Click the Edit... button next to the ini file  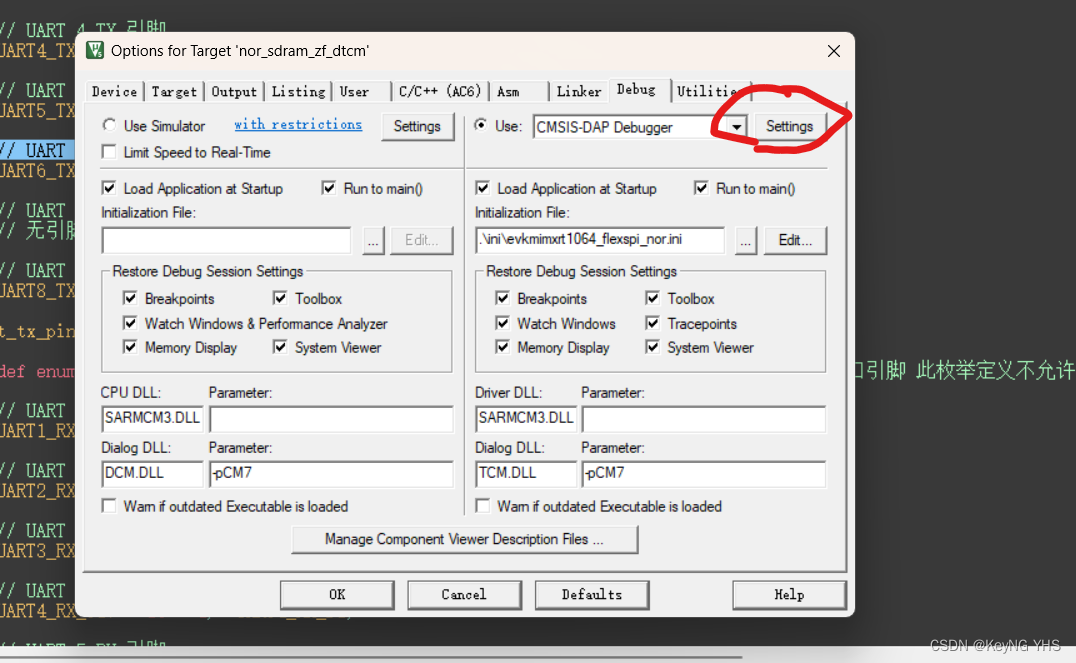tap(795, 240)
